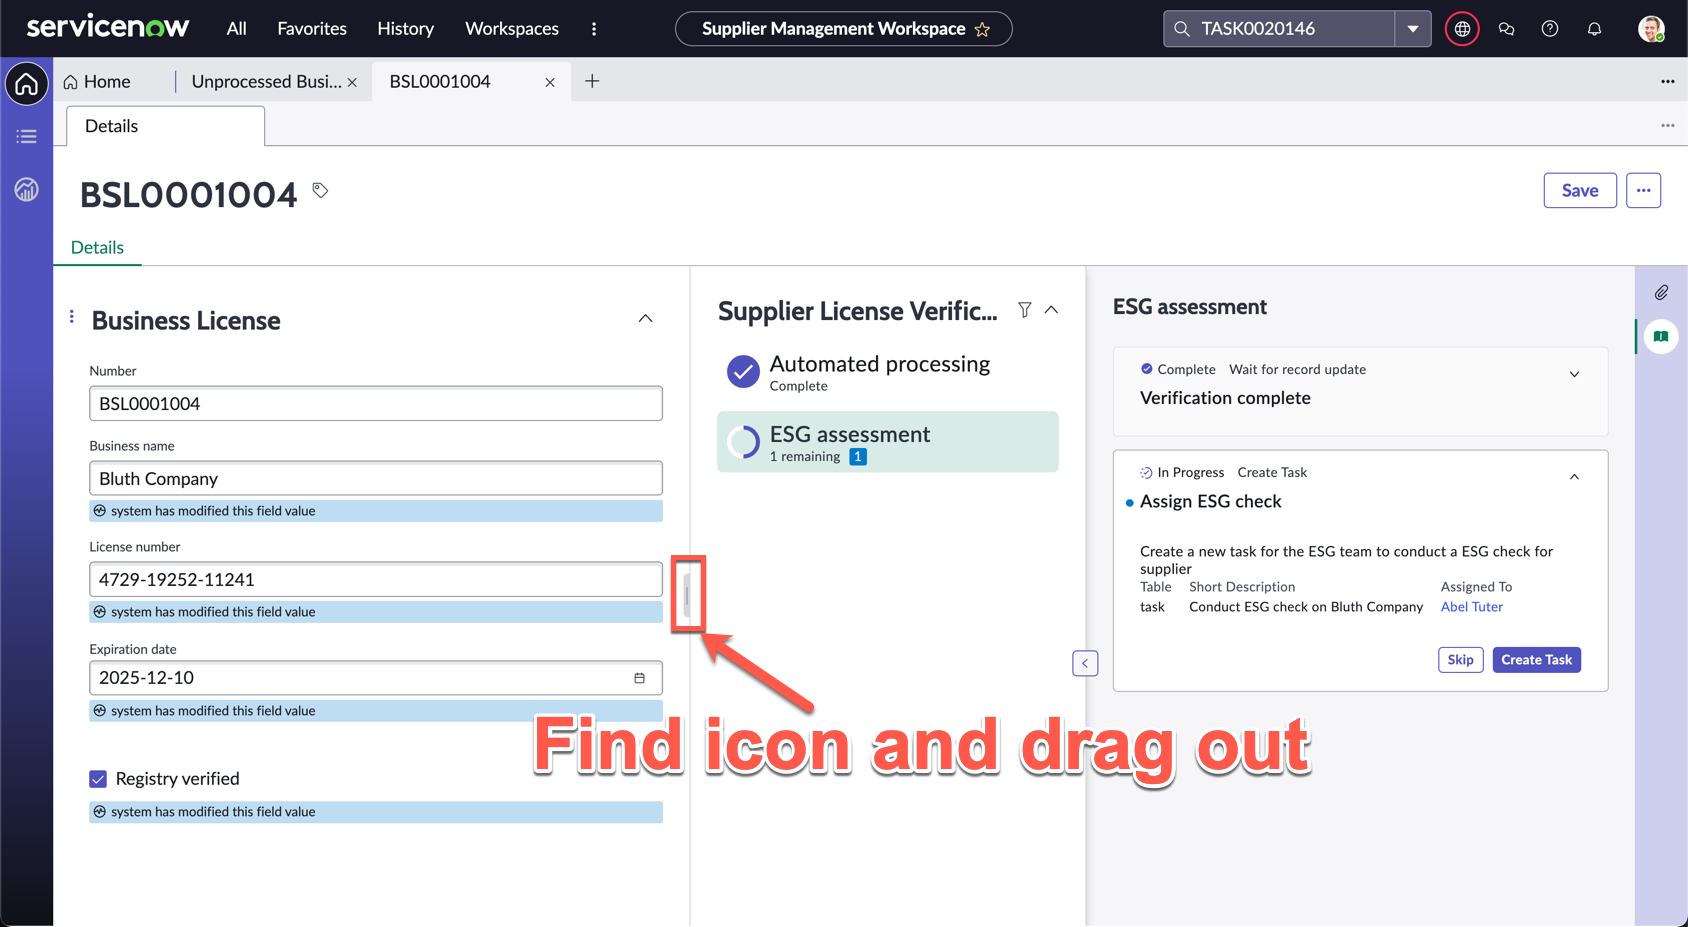Click the pane resize handle beside License number
The width and height of the screenshot is (1688, 927).
pos(687,595)
